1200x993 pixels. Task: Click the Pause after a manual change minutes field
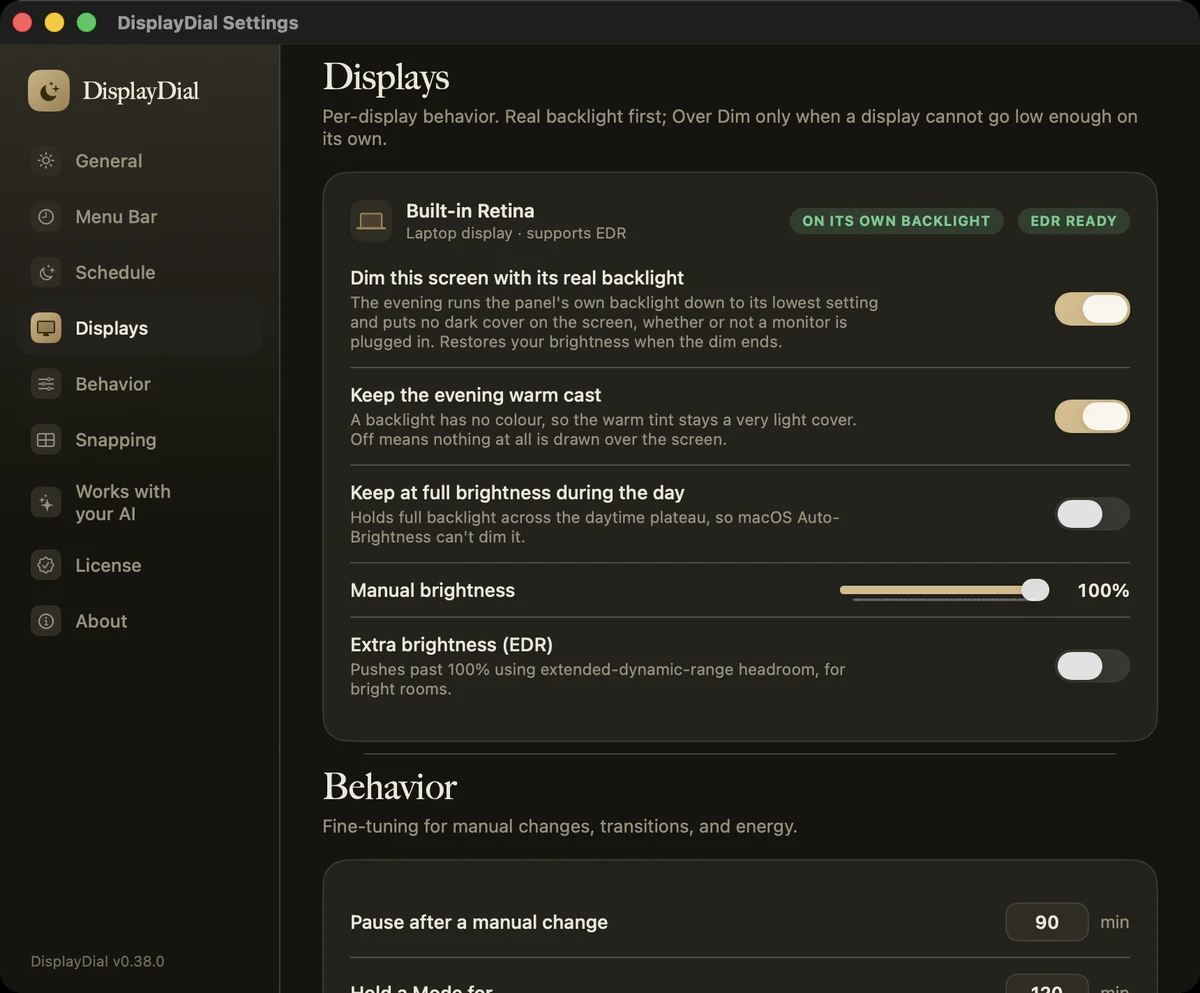click(1047, 922)
